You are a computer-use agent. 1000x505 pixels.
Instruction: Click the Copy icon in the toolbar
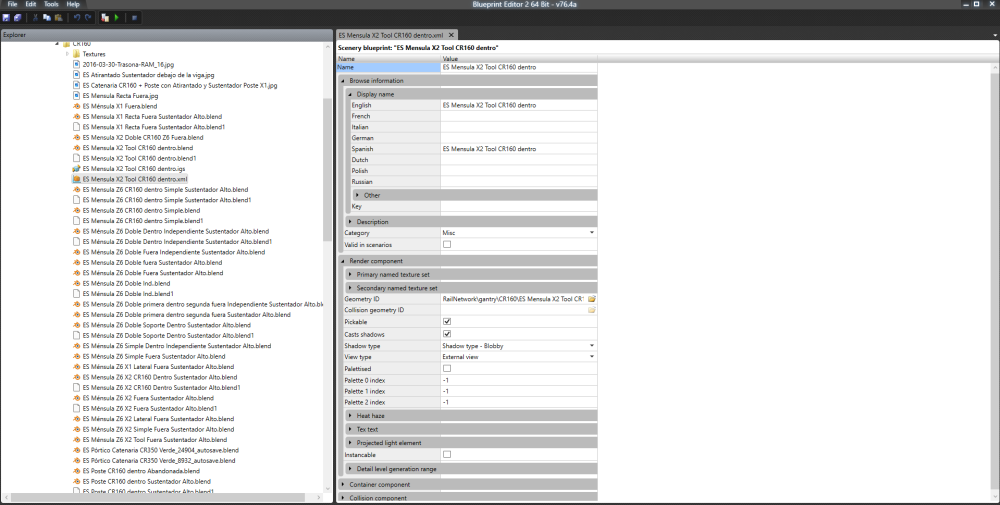point(47,18)
